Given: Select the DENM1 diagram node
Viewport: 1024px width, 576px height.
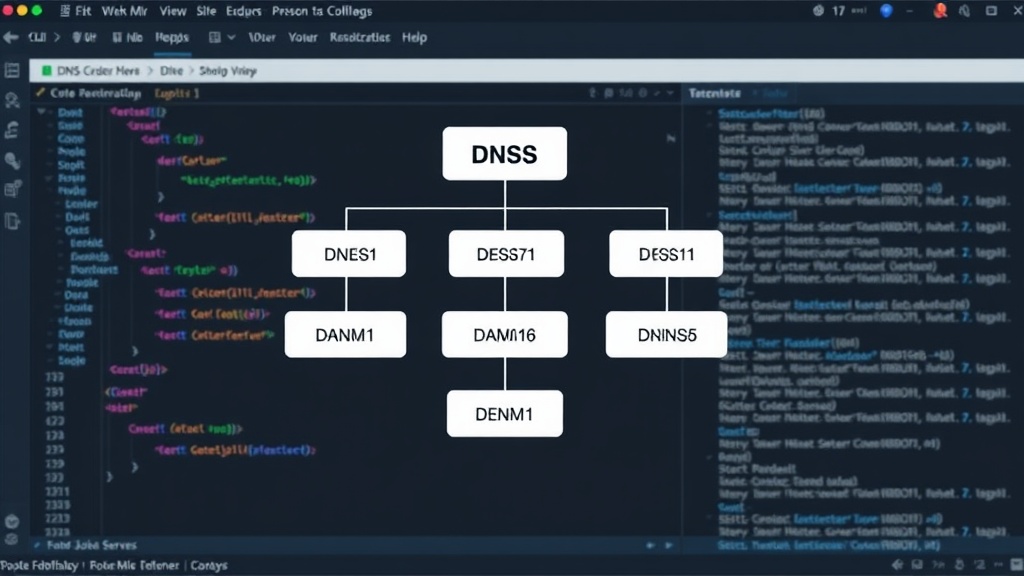Looking at the screenshot, I should point(505,413).
